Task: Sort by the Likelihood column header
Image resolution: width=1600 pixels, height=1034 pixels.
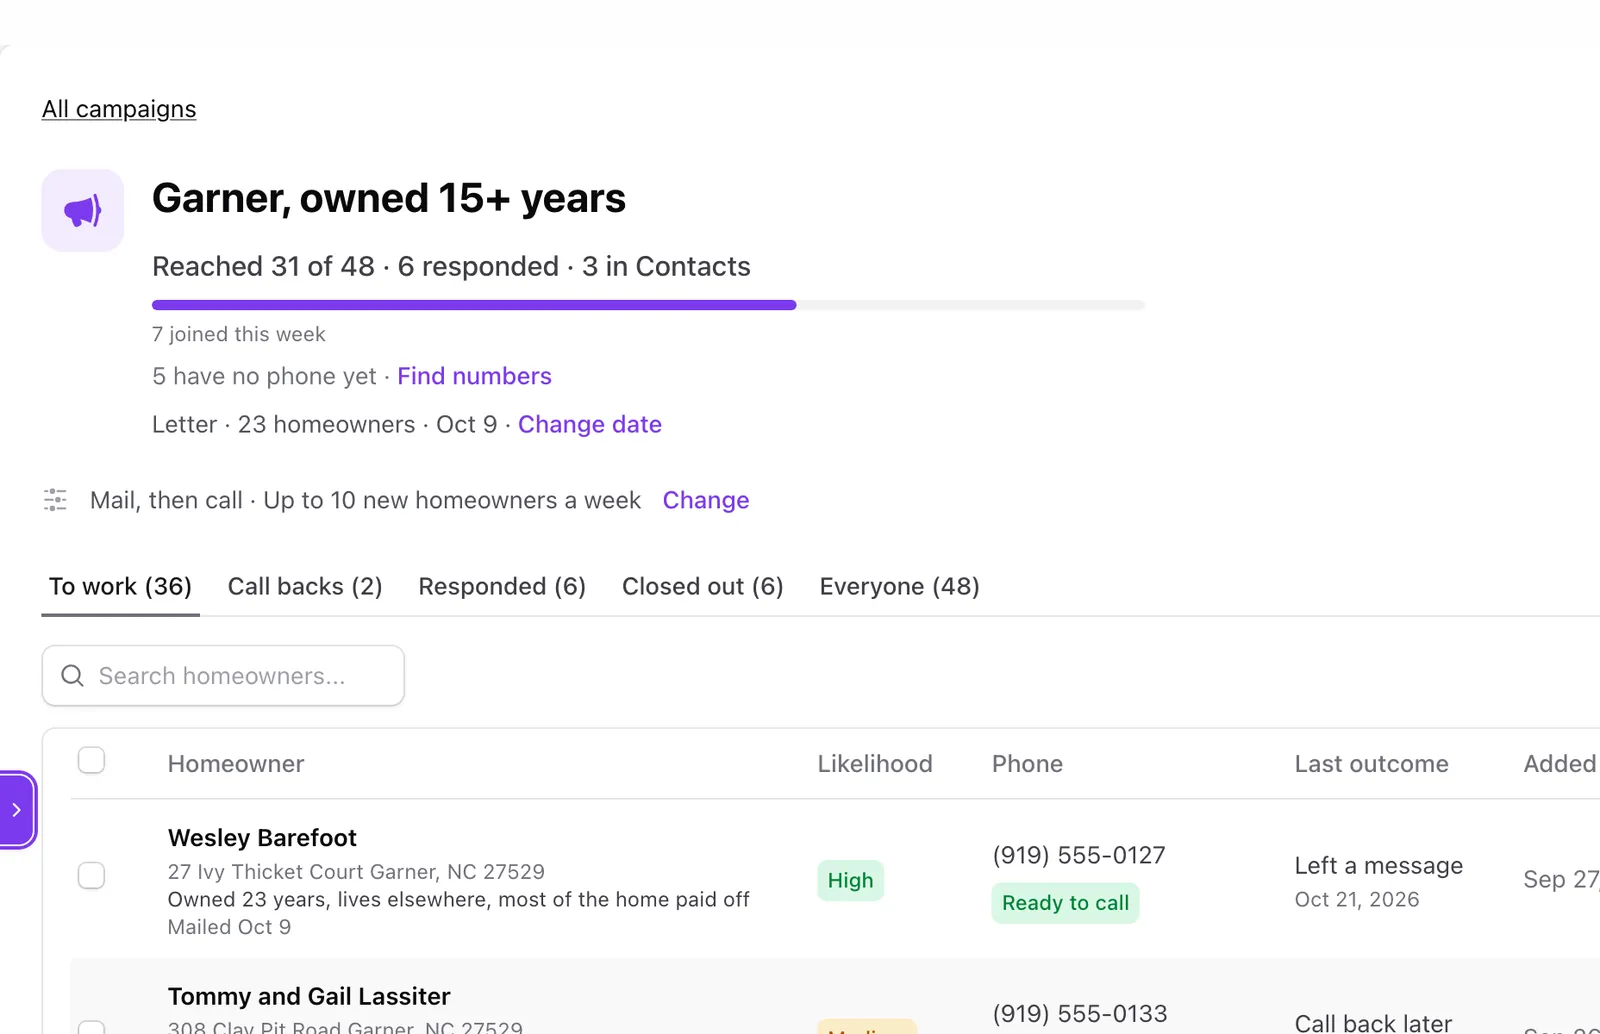Action: (x=875, y=764)
